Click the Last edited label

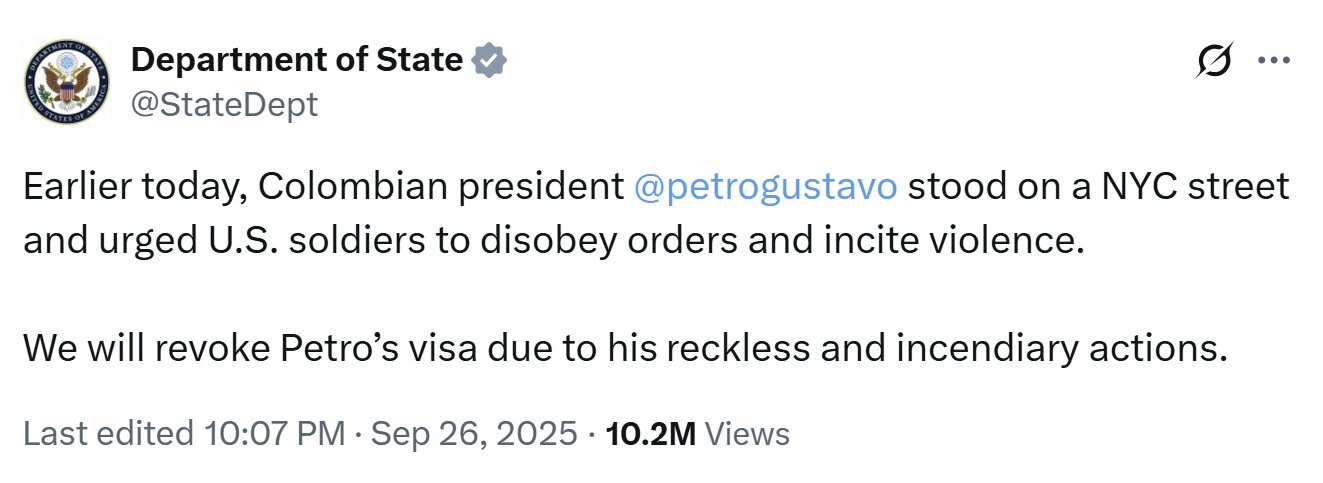108,433
